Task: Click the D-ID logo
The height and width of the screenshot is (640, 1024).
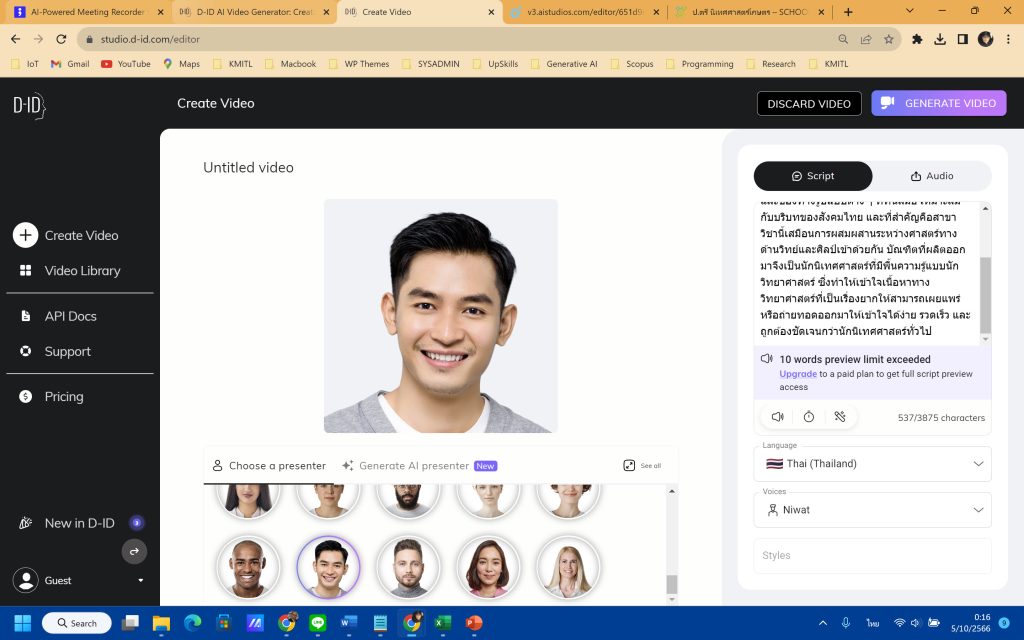Action: pos(29,106)
